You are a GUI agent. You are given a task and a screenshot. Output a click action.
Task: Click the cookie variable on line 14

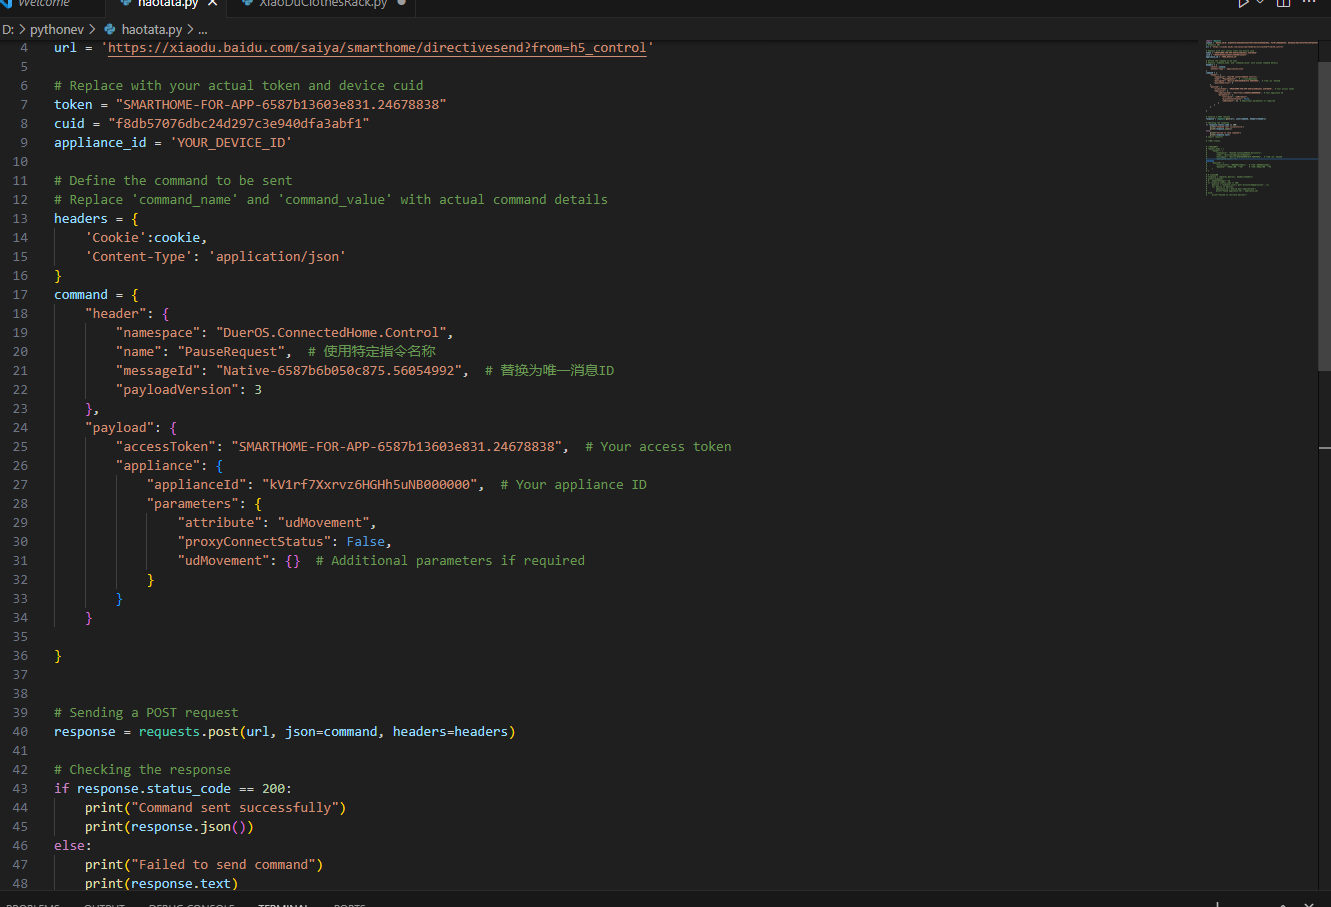(x=177, y=237)
